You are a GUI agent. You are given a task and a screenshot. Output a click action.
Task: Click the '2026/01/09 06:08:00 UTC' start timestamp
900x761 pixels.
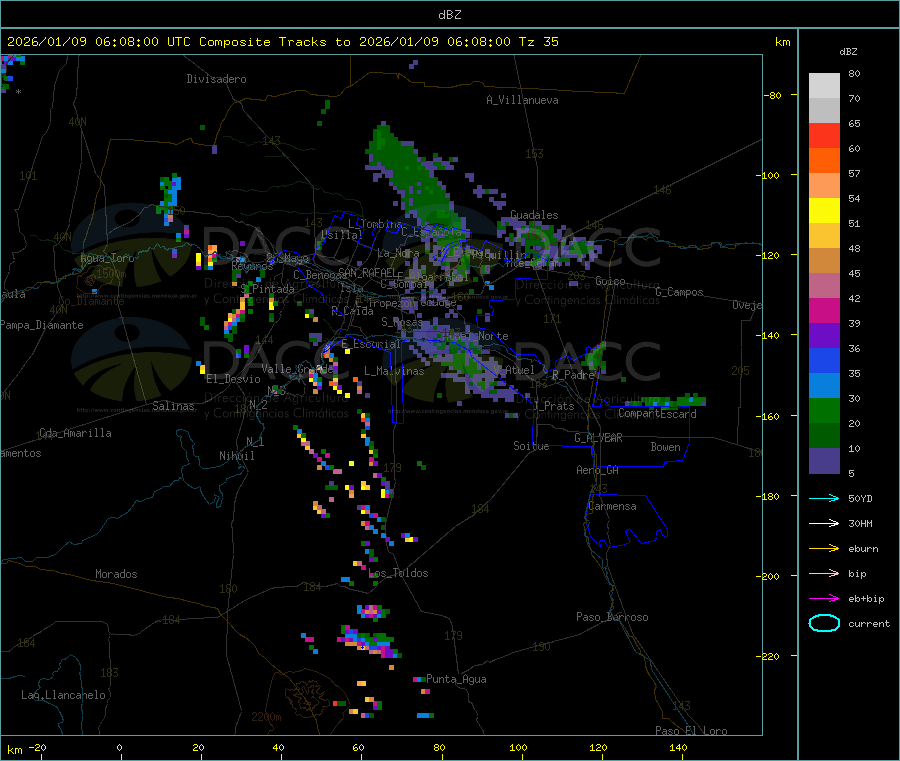[x=99, y=42]
